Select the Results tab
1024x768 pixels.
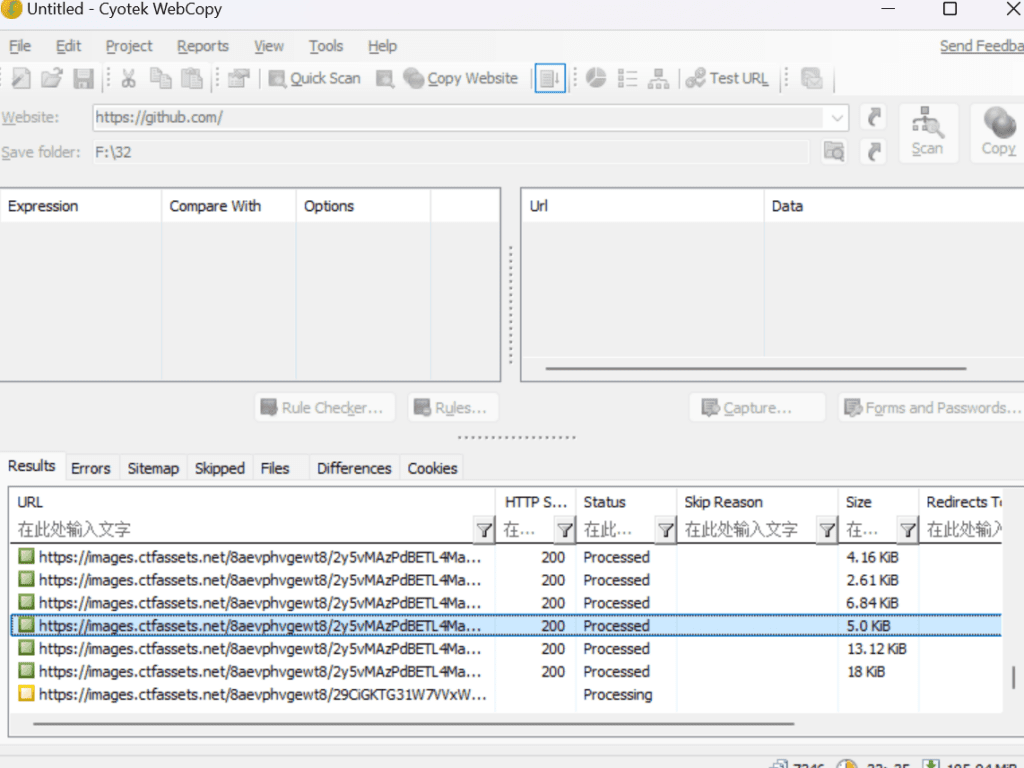click(x=31, y=466)
